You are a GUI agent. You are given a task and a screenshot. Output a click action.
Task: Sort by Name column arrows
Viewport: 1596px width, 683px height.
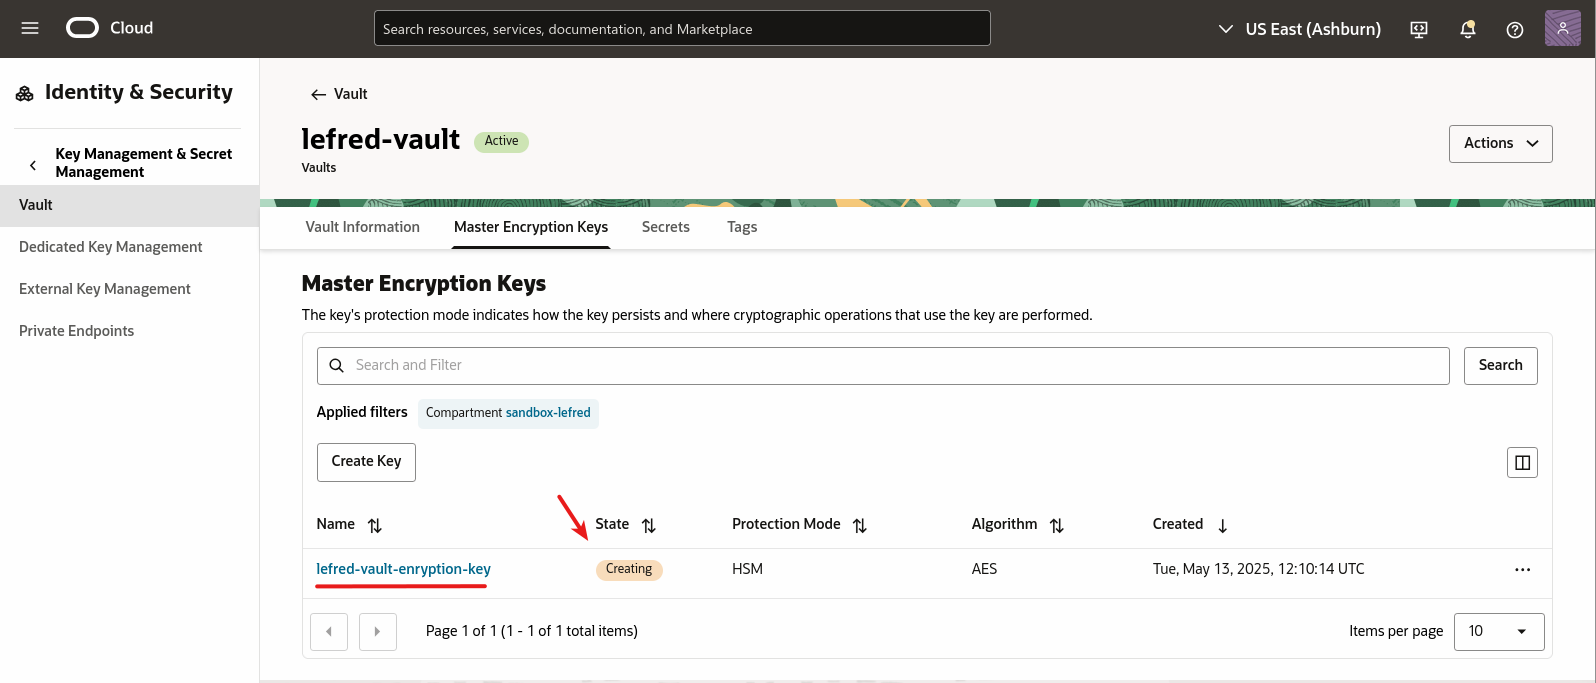tap(375, 525)
